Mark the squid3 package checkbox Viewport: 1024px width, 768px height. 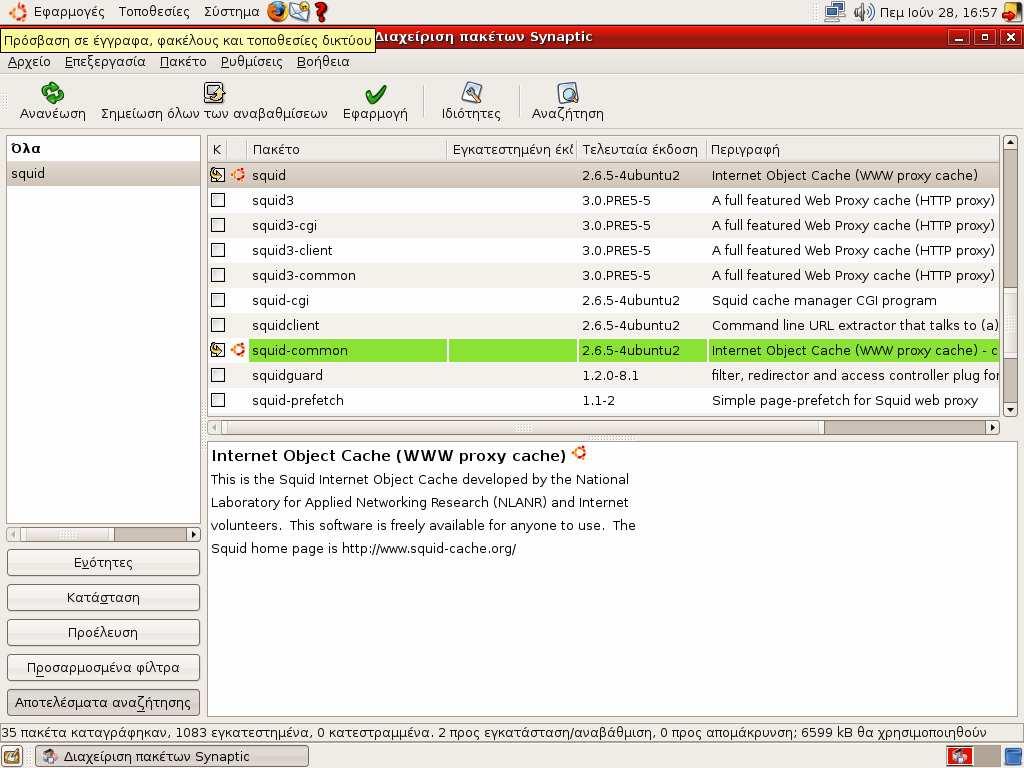click(x=218, y=200)
